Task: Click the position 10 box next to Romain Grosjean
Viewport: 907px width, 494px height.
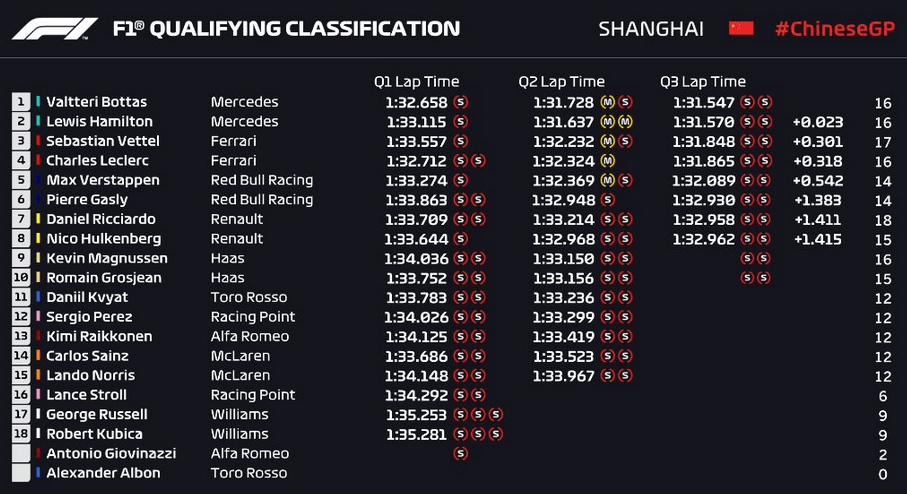Action: click(21, 278)
